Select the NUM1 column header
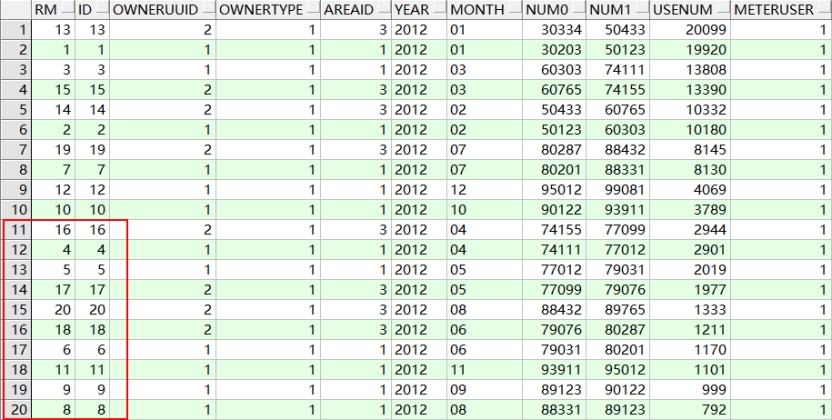832x420 pixels. (608, 9)
